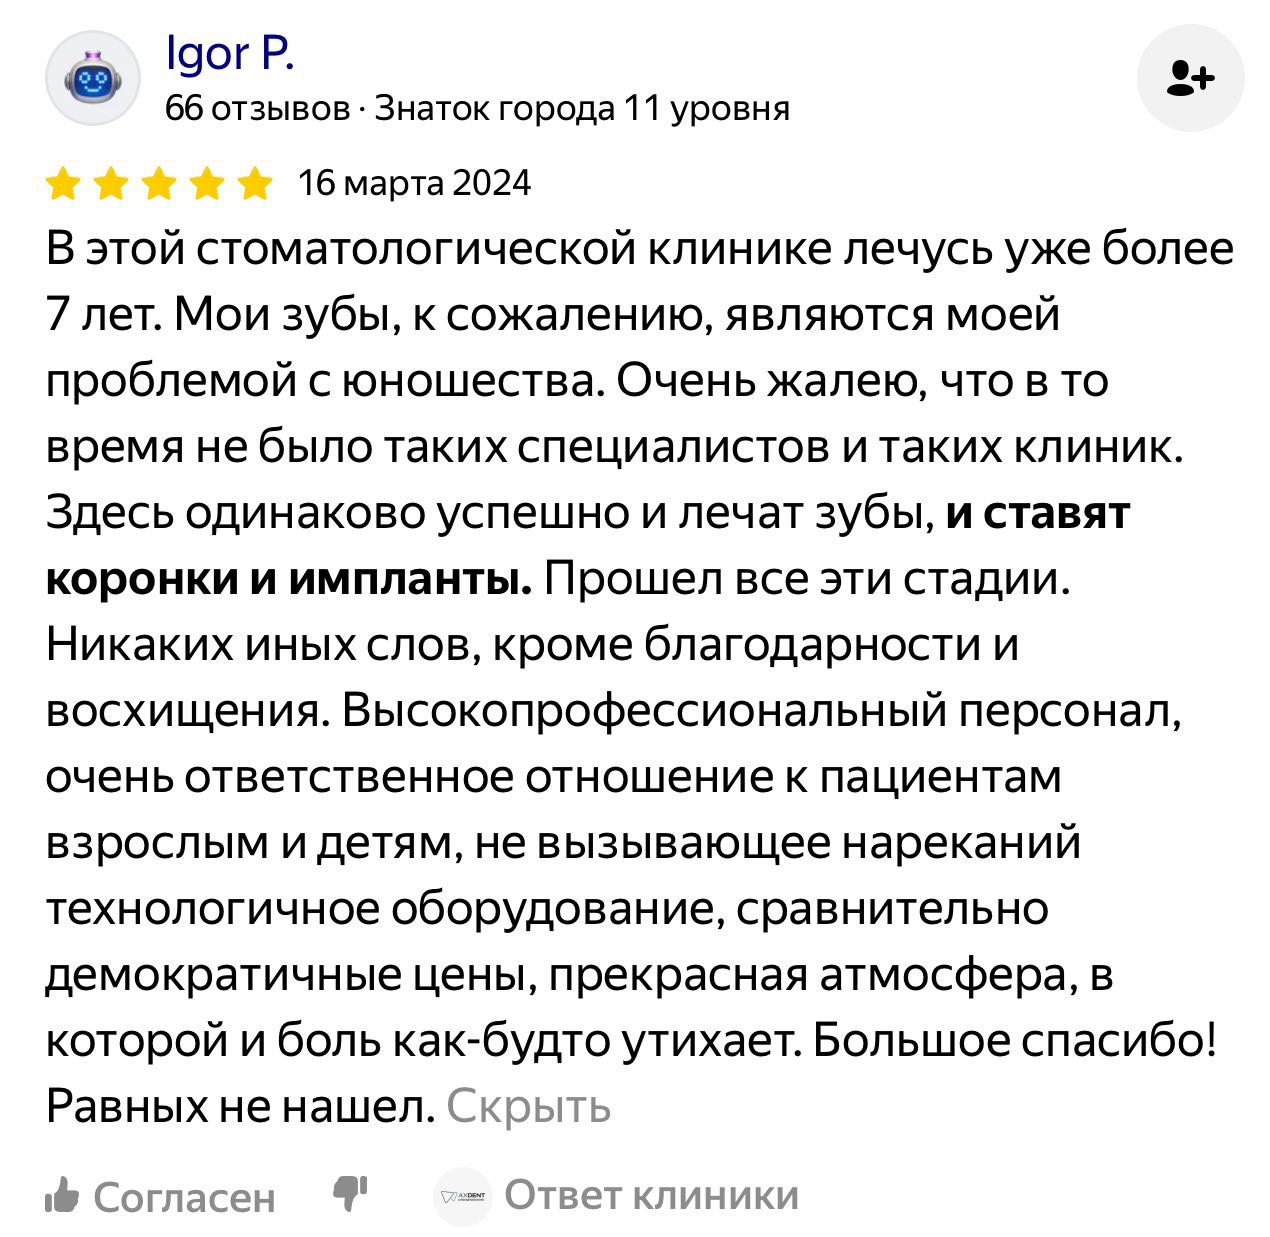Click Igor P.'s robot avatar
The image size is (1270, 1237).
93,77
